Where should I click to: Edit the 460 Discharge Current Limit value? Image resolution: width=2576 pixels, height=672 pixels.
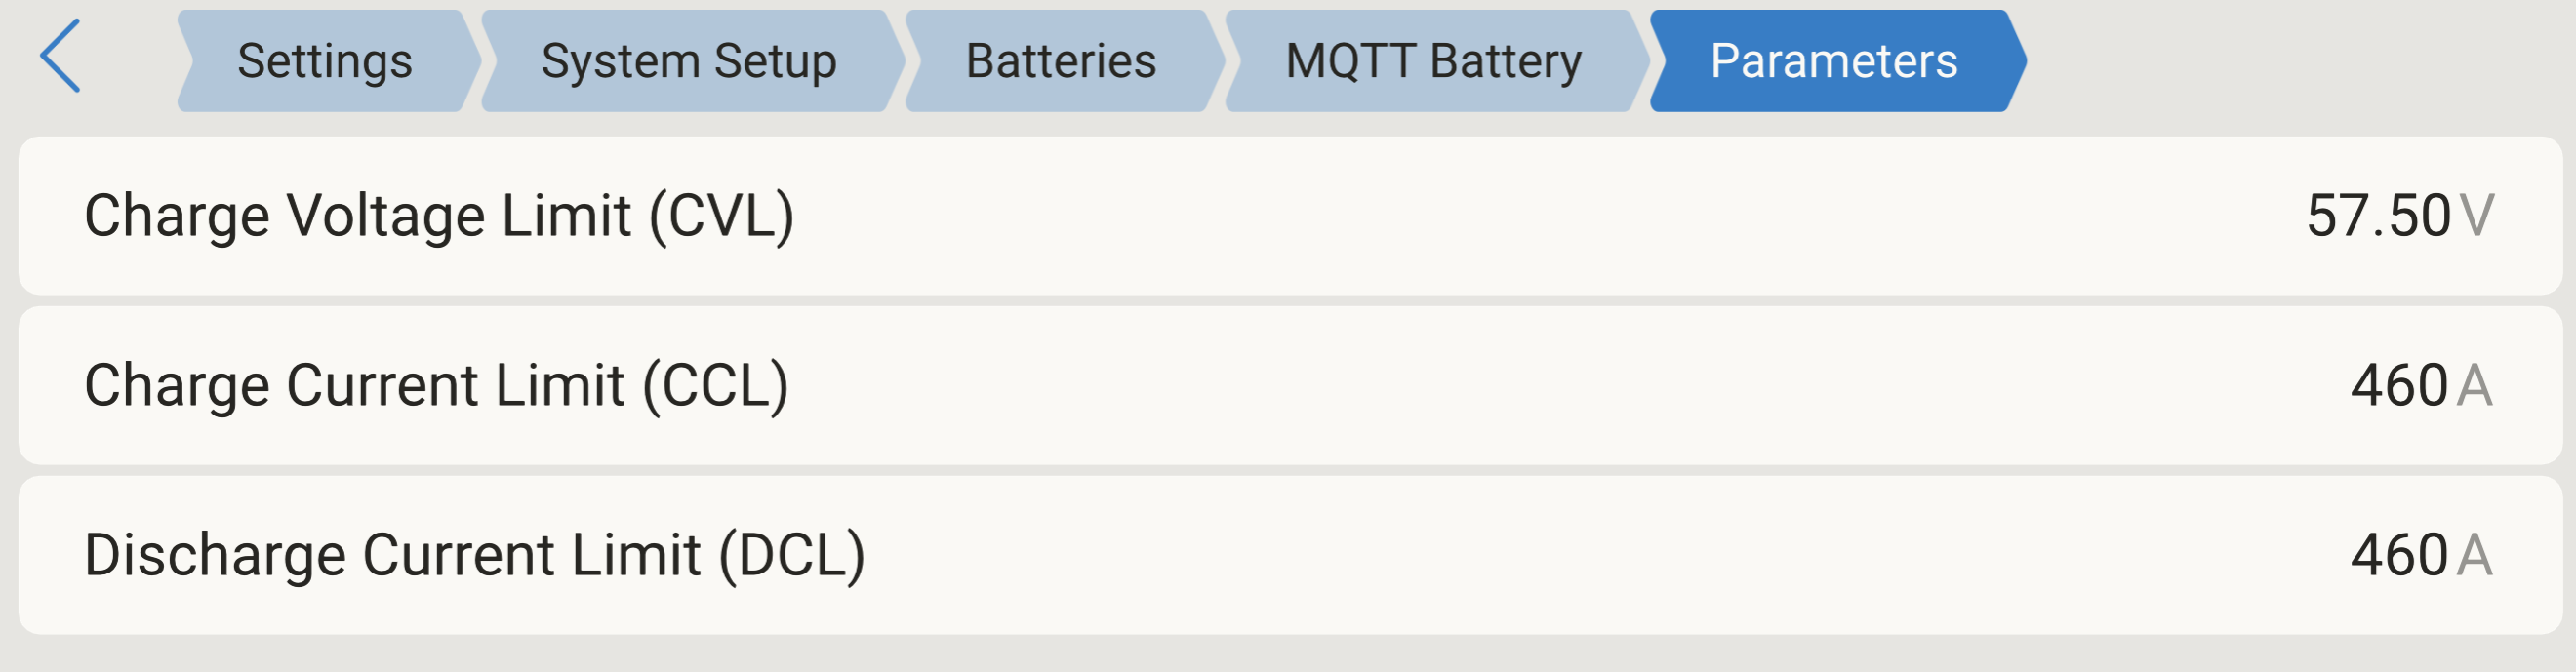[x=2399, y=556]
